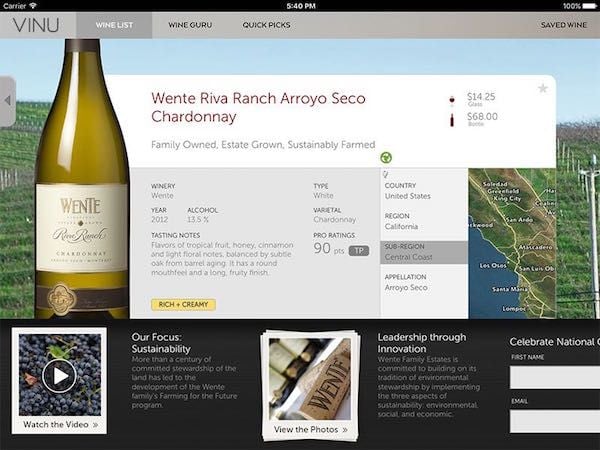Select the Appellation Arroyo Seco row
Screen dimensions: 600x450
pos(424,282)
